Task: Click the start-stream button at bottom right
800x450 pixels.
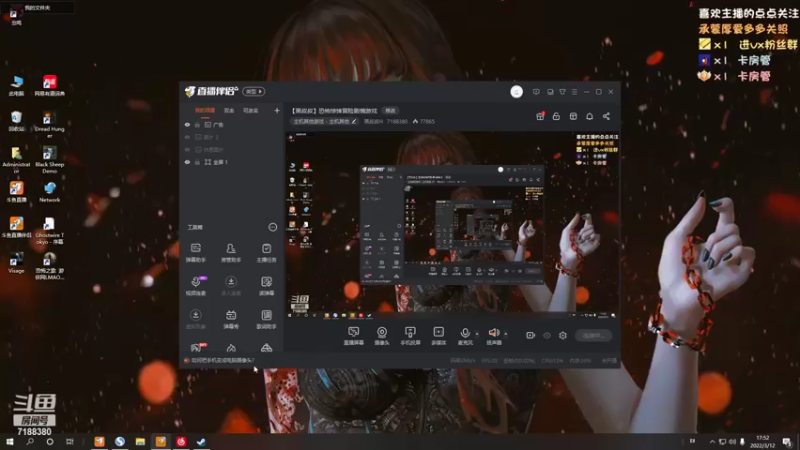Action: tap(593, 335)
